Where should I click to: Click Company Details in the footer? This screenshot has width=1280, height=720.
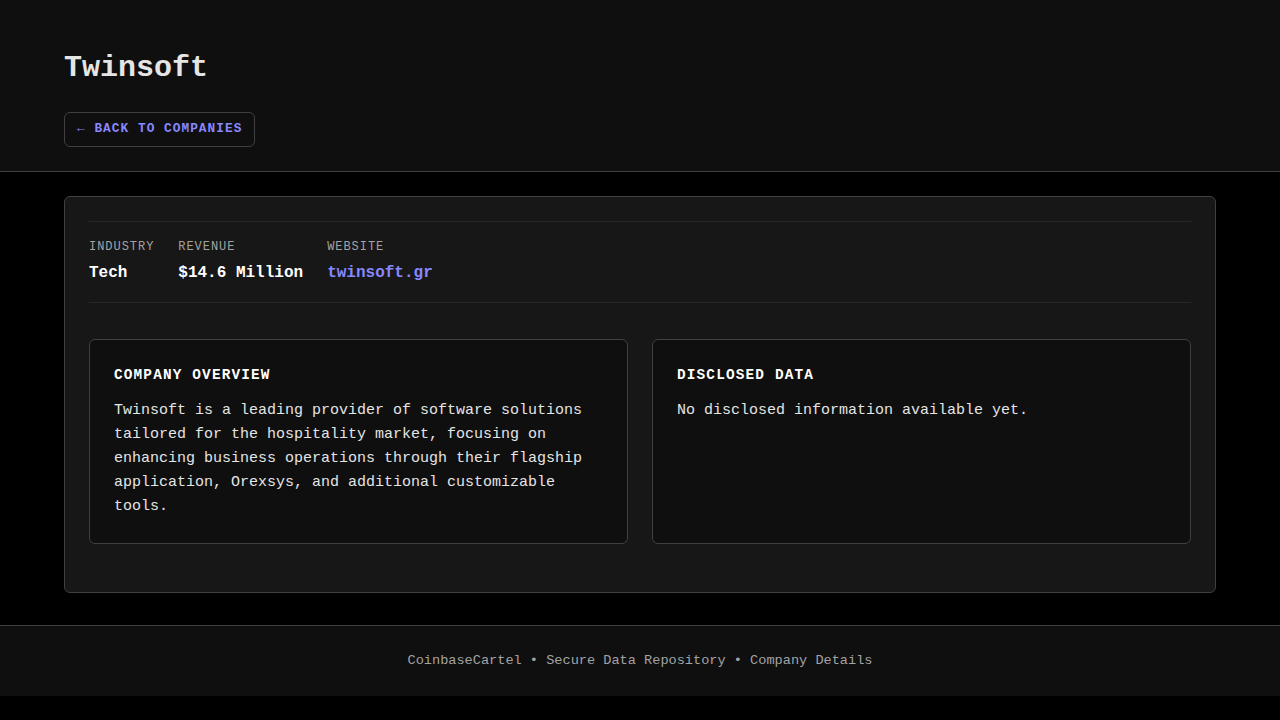click(x=810, y=660)
